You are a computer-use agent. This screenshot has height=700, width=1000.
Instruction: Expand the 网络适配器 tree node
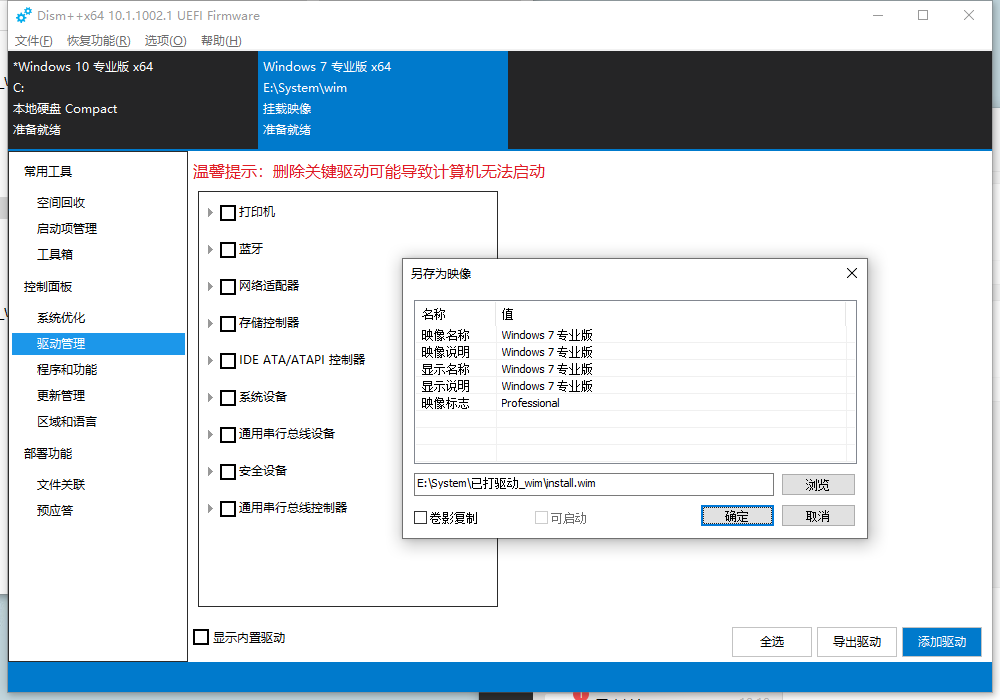(210, 286)
